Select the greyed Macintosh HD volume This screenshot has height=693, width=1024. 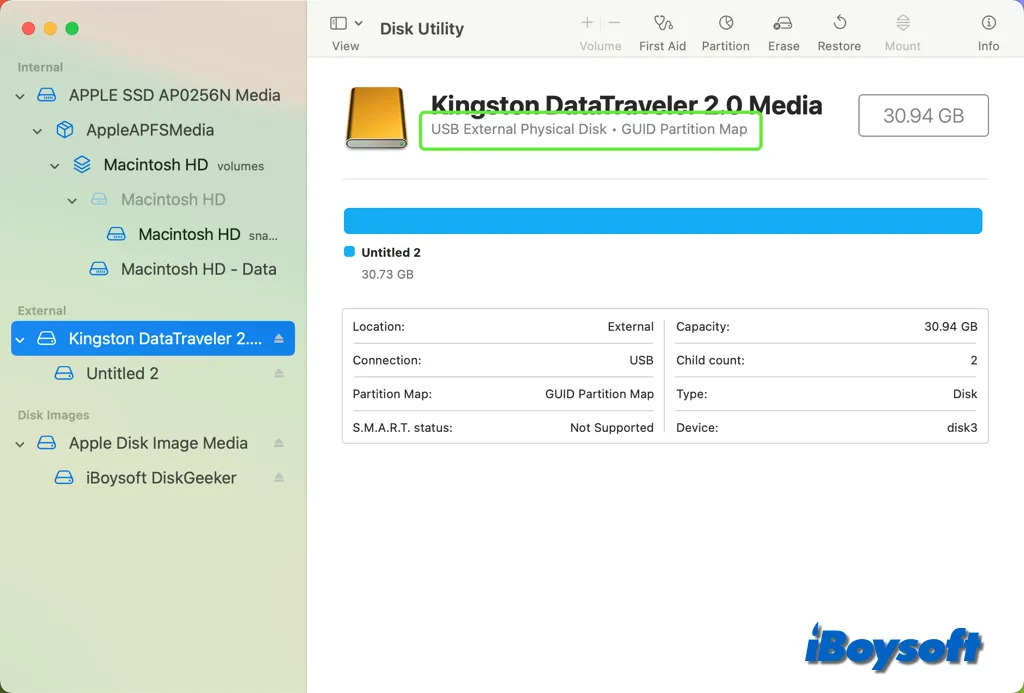coord(173,199)
